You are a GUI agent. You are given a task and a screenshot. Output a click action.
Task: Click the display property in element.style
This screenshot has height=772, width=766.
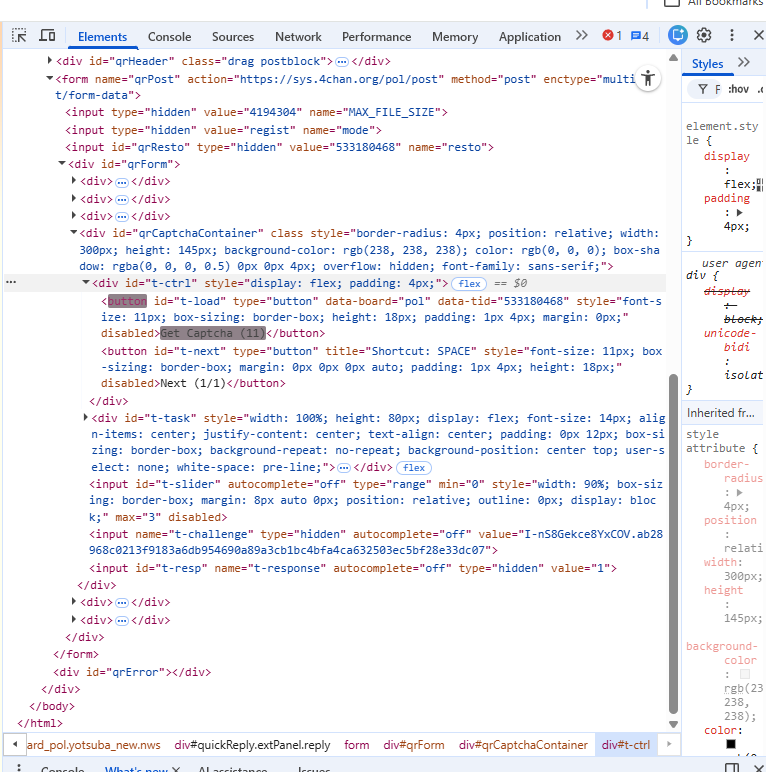click(726, 157)
